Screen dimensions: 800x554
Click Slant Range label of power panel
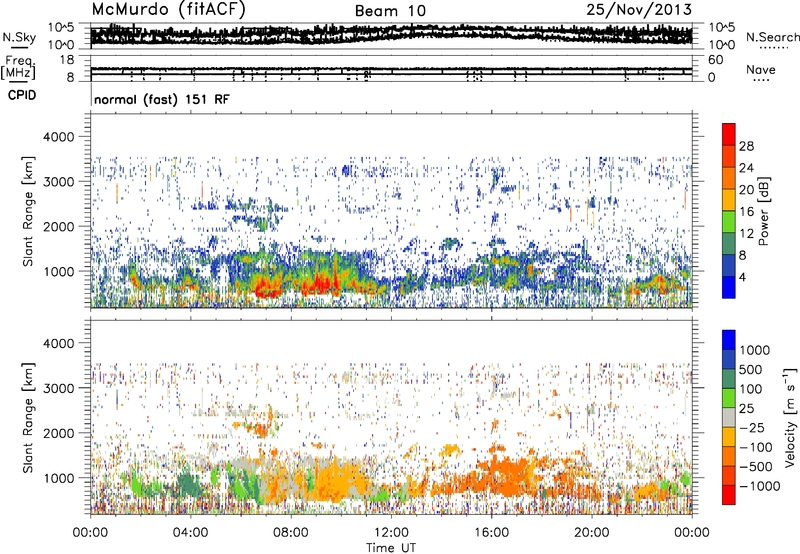click(x=28, y=211)
